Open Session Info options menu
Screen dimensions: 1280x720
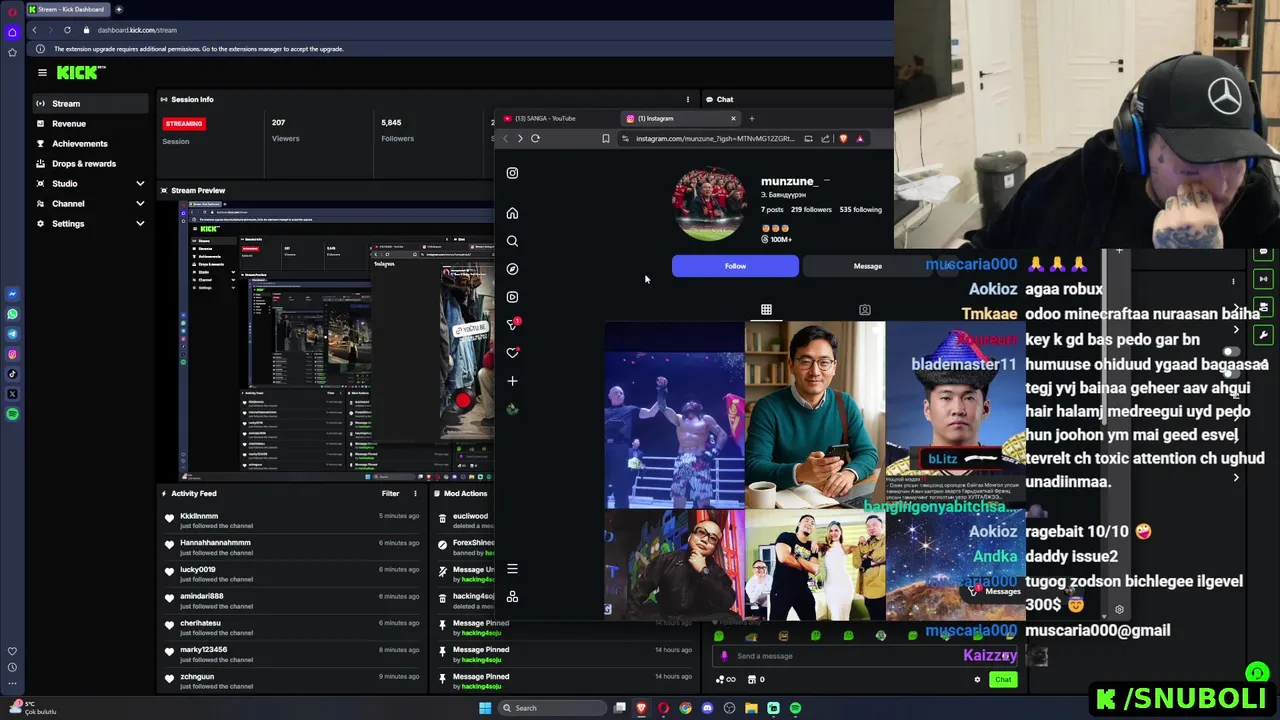pos(687,99)
